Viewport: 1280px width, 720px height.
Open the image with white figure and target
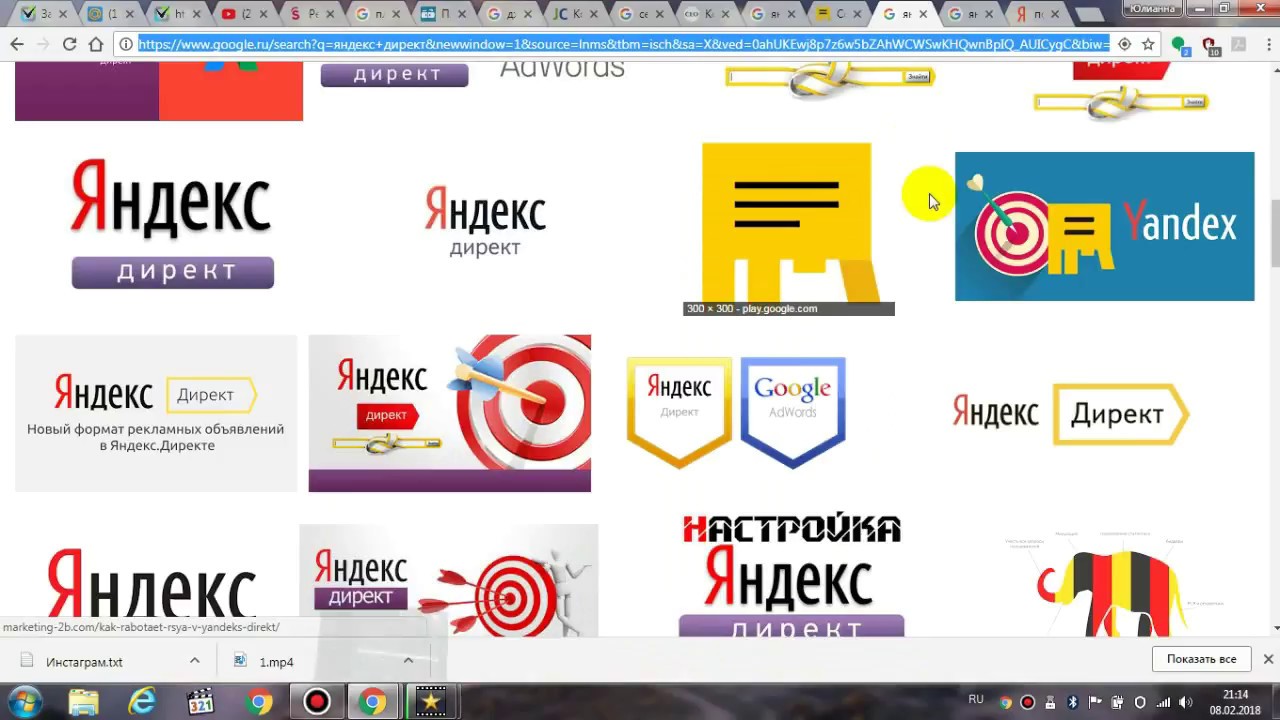pyautogui.click(x=448, y=580)
